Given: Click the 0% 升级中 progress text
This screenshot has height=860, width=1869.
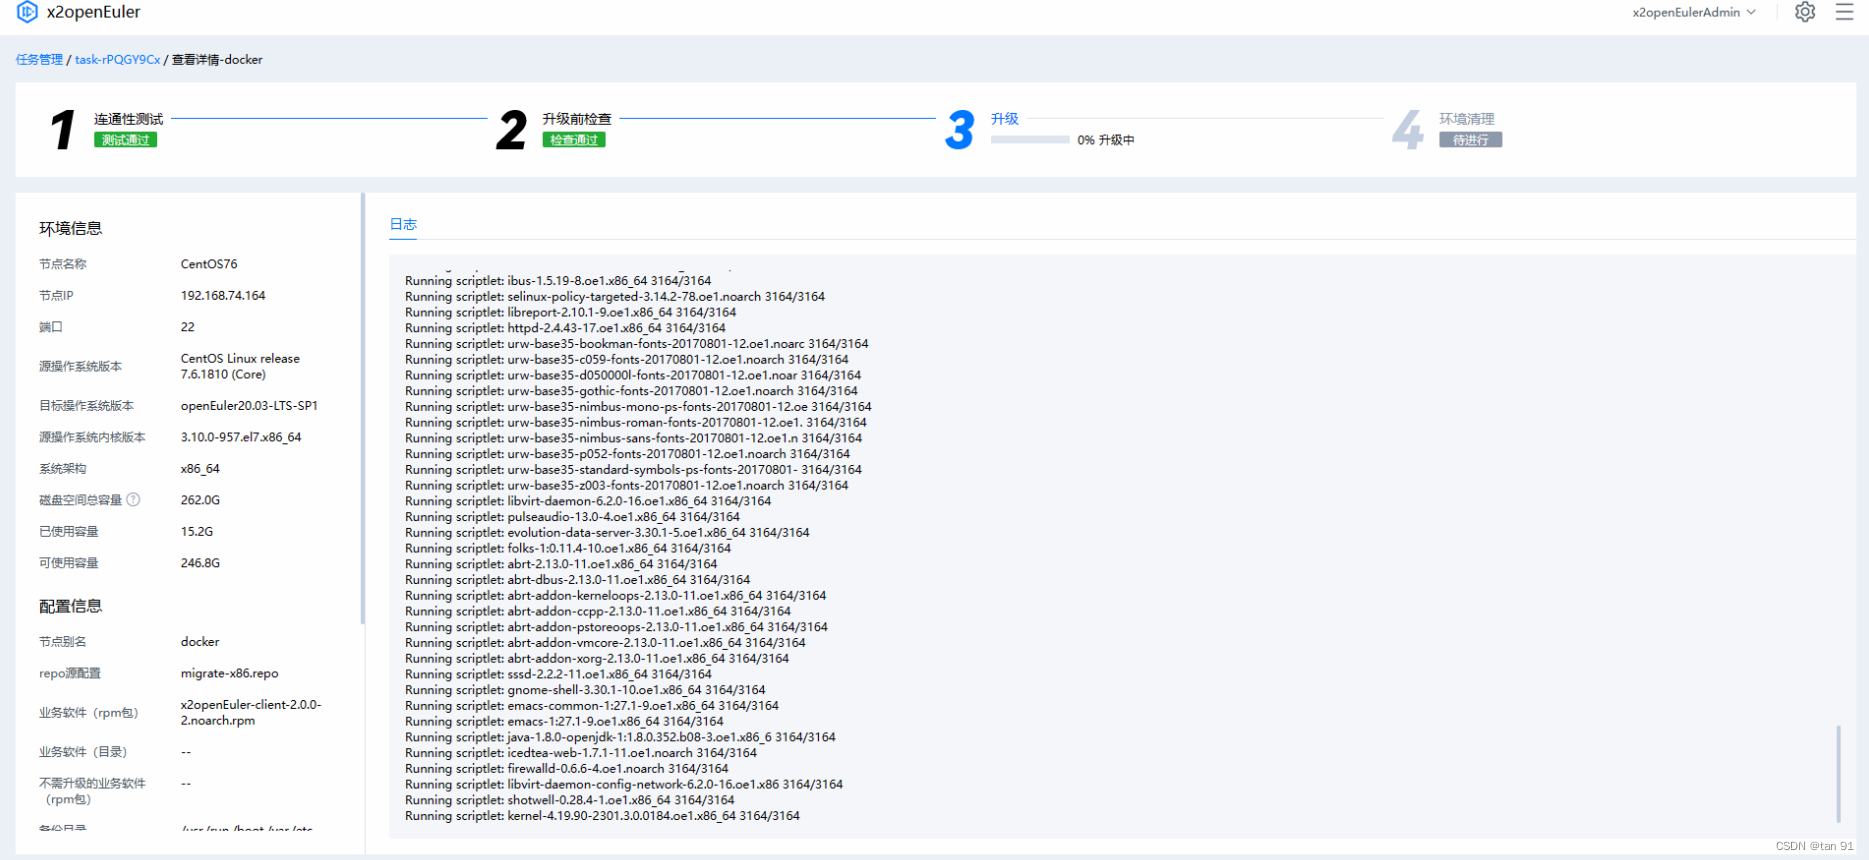Looking at the screenshot, I should (1105, 140).
